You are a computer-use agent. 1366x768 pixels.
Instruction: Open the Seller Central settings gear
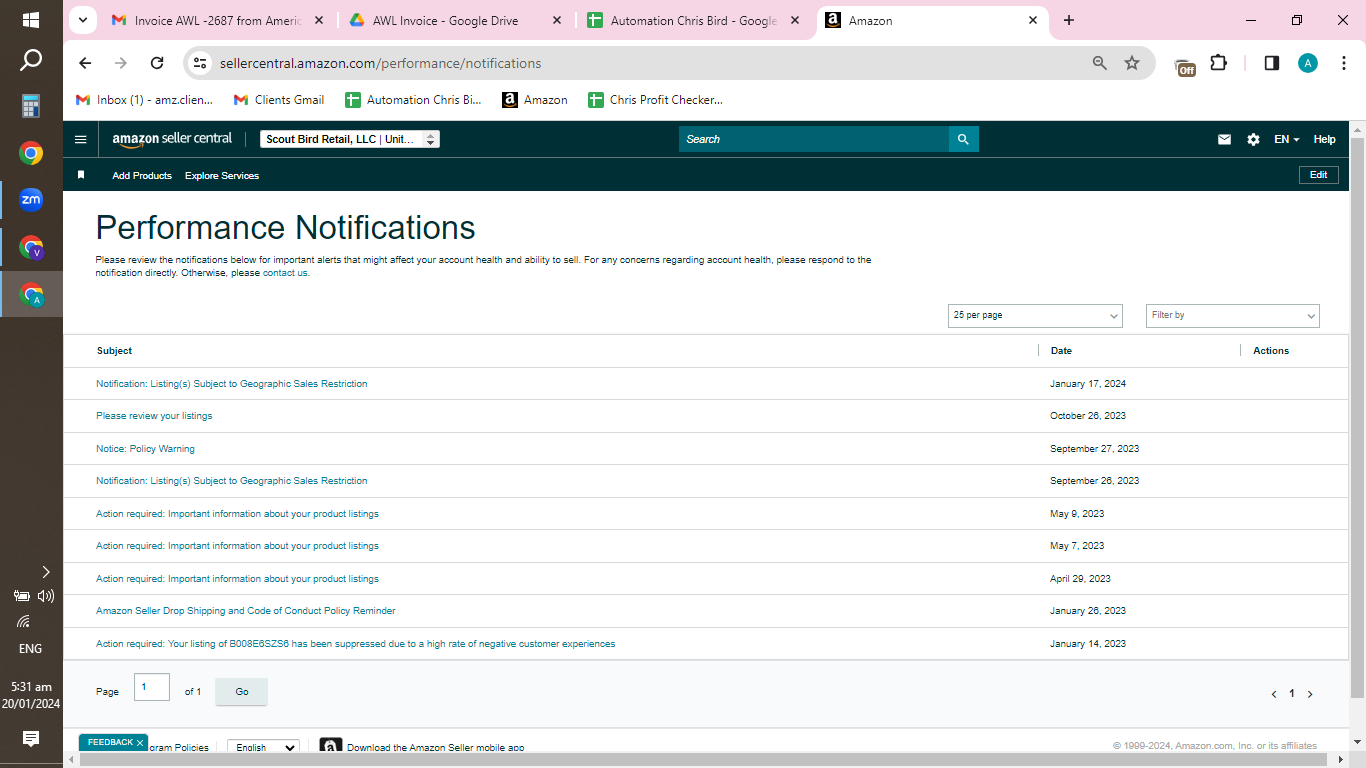[x=1253, y=140]
